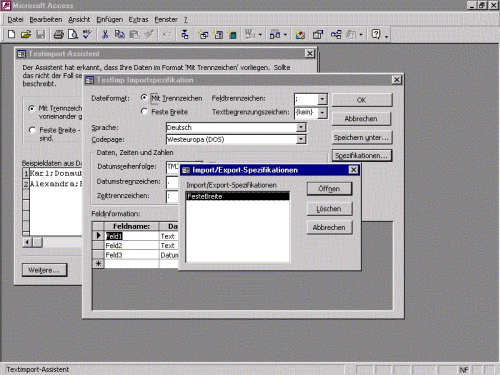Open the Sprache dropdown showing Deutsch
The height and width of the screenshot is (375, 500).
click(301, 127)
